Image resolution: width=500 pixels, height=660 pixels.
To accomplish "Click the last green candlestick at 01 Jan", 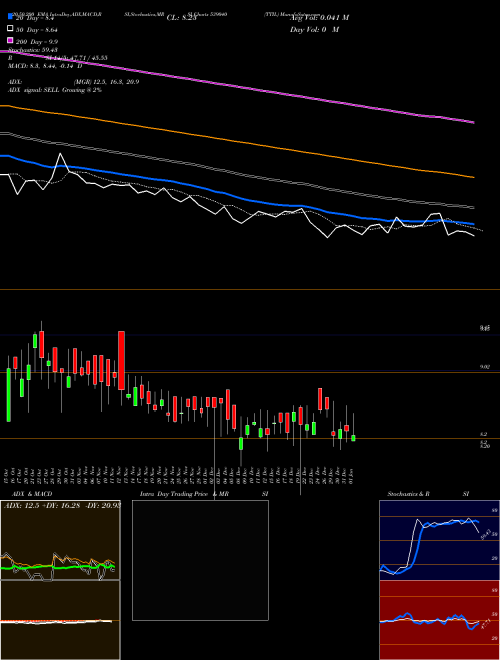I will [x=353, y=438].
